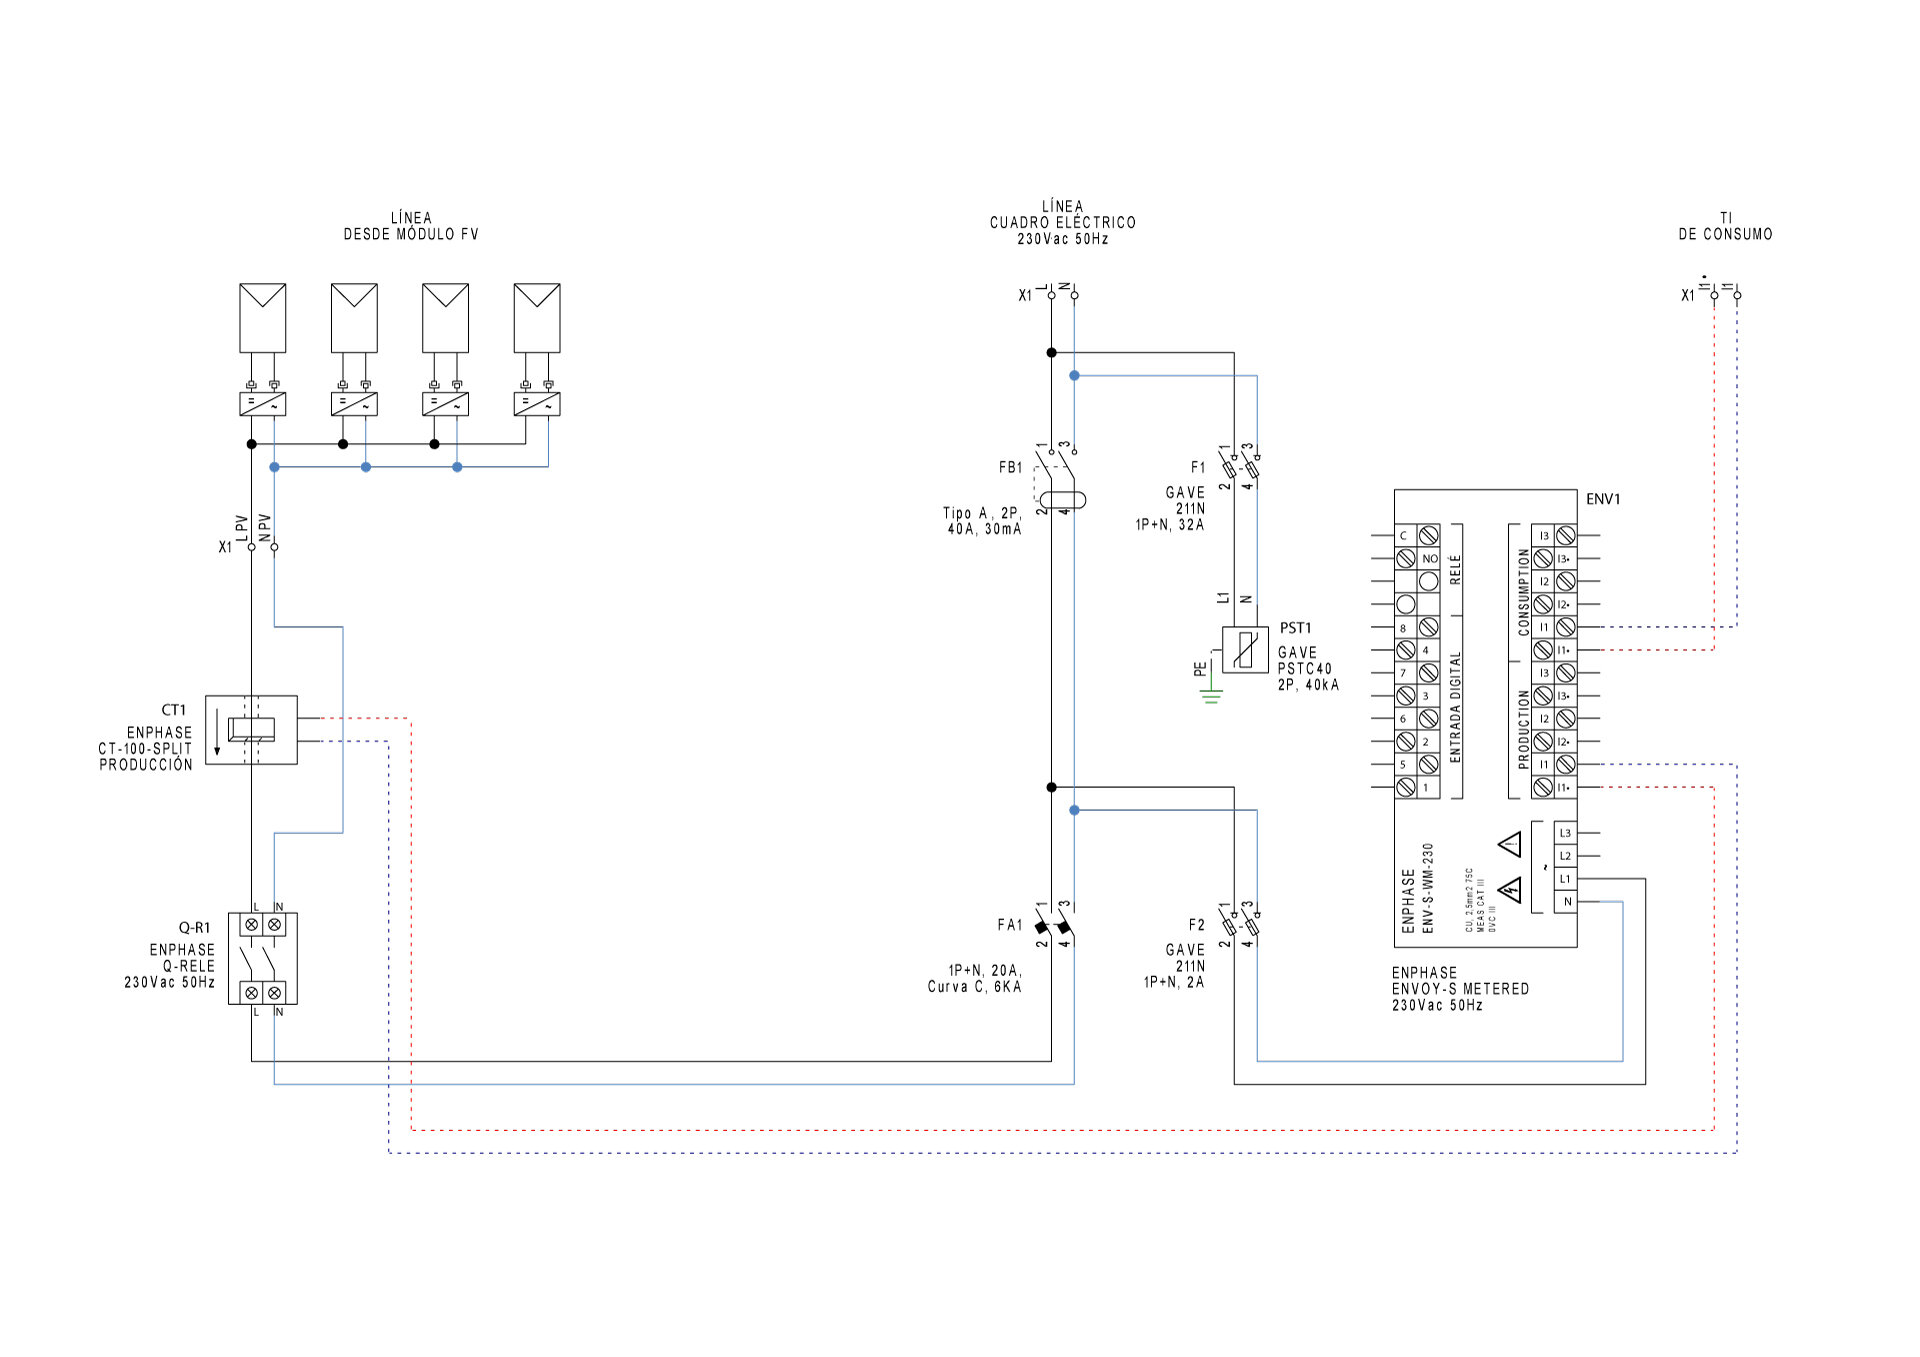Click the F1 fuse holder symbol

click(x=1240, y=466)
